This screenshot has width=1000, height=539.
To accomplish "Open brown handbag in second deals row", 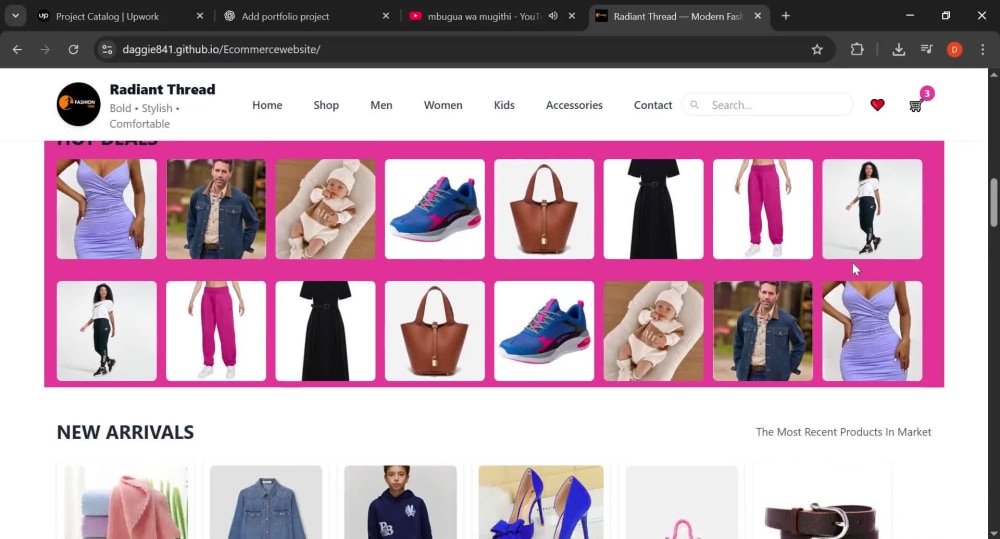I will click(434, 331).
